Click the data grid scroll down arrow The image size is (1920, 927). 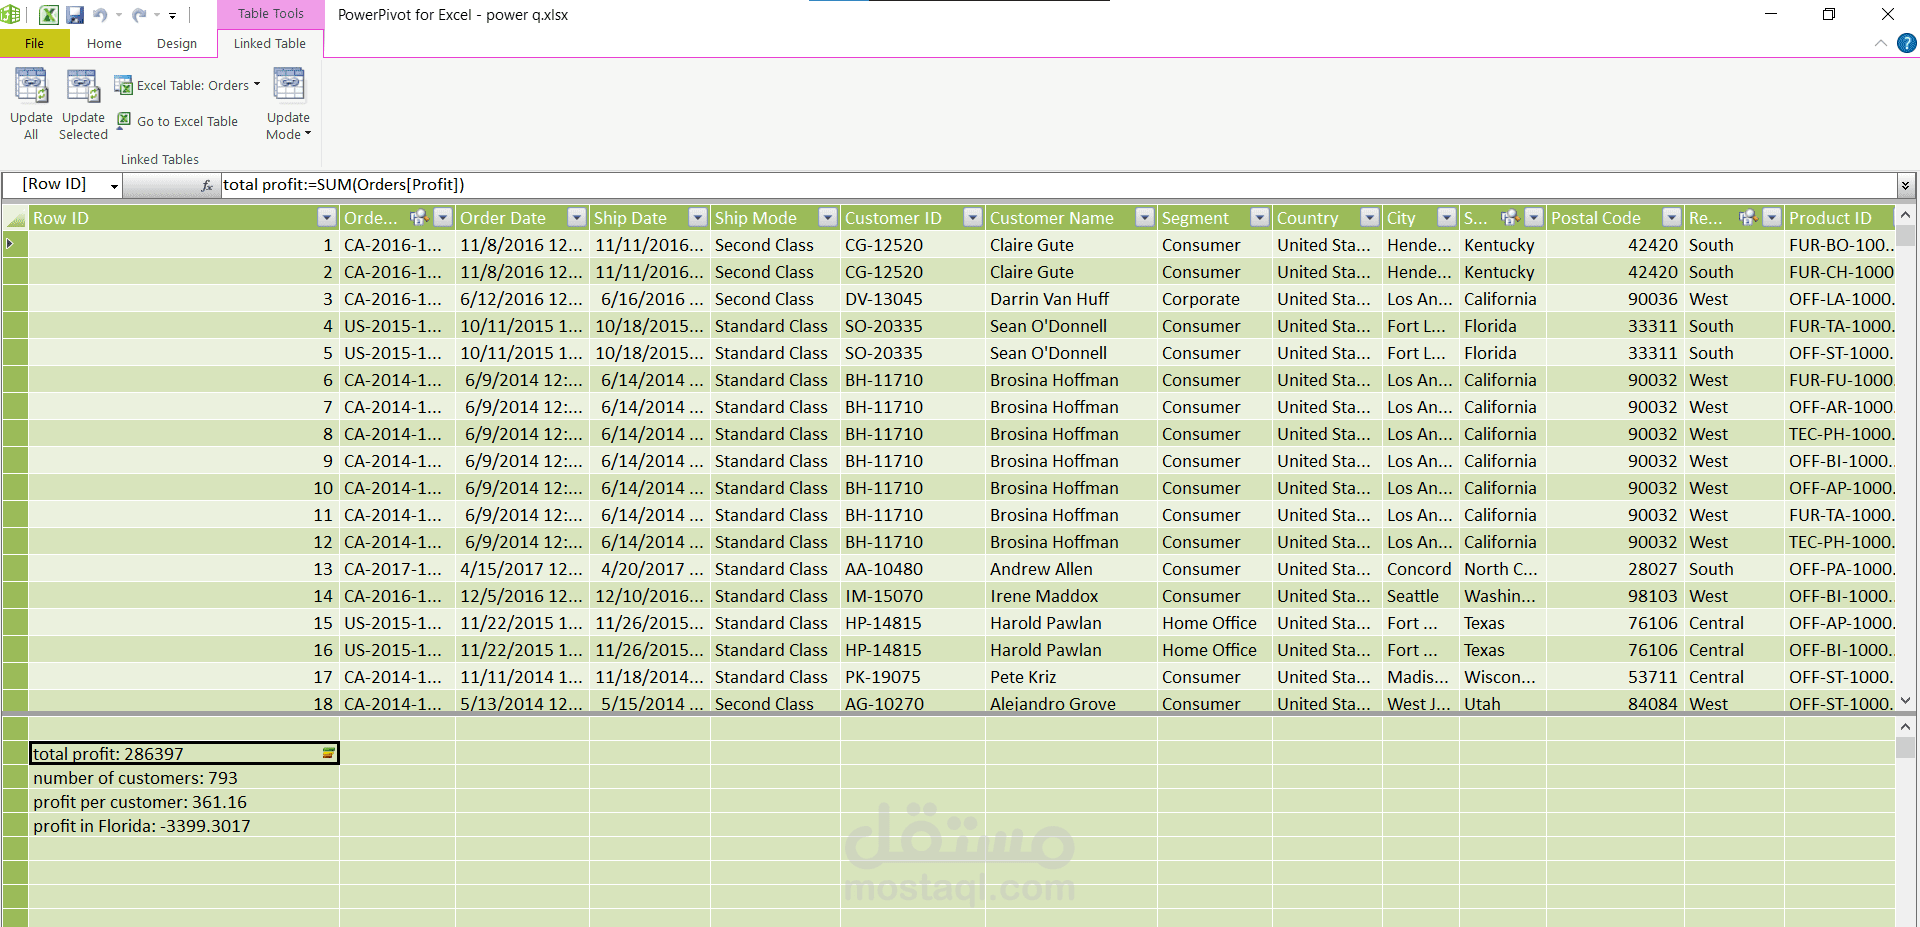point(1906,701)
